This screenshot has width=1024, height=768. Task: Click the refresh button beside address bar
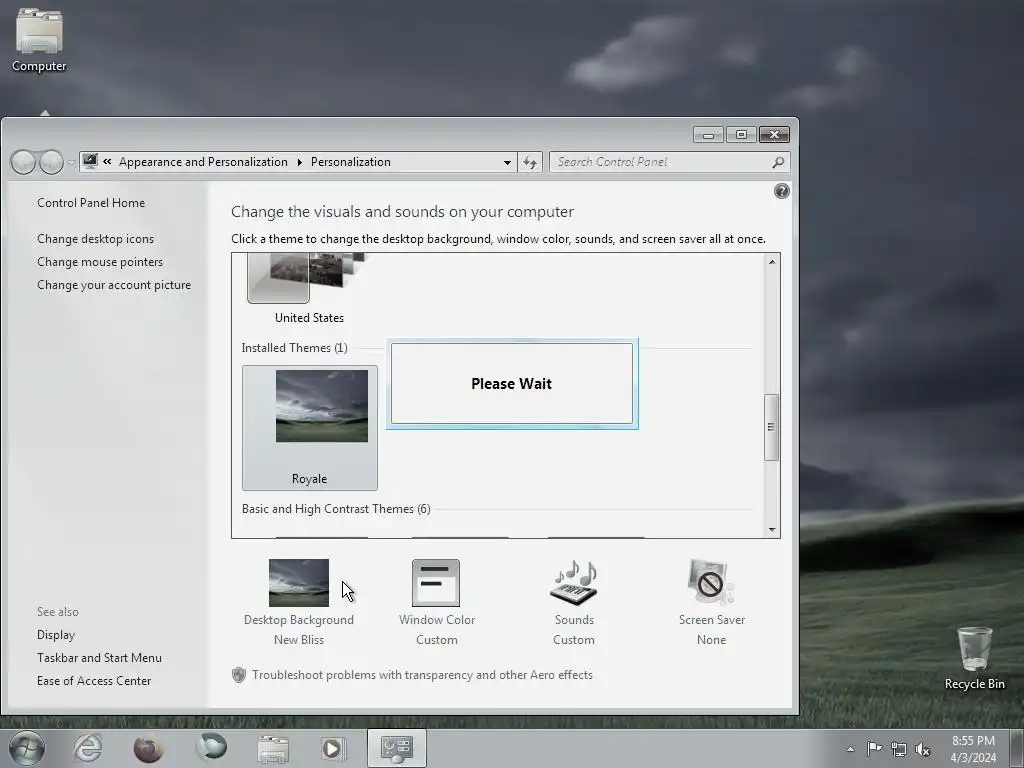[530, 162]
